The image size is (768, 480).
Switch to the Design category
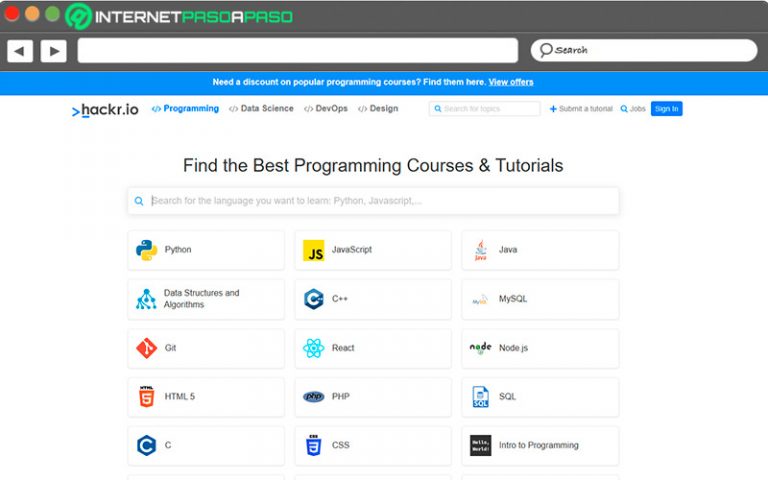378,108
